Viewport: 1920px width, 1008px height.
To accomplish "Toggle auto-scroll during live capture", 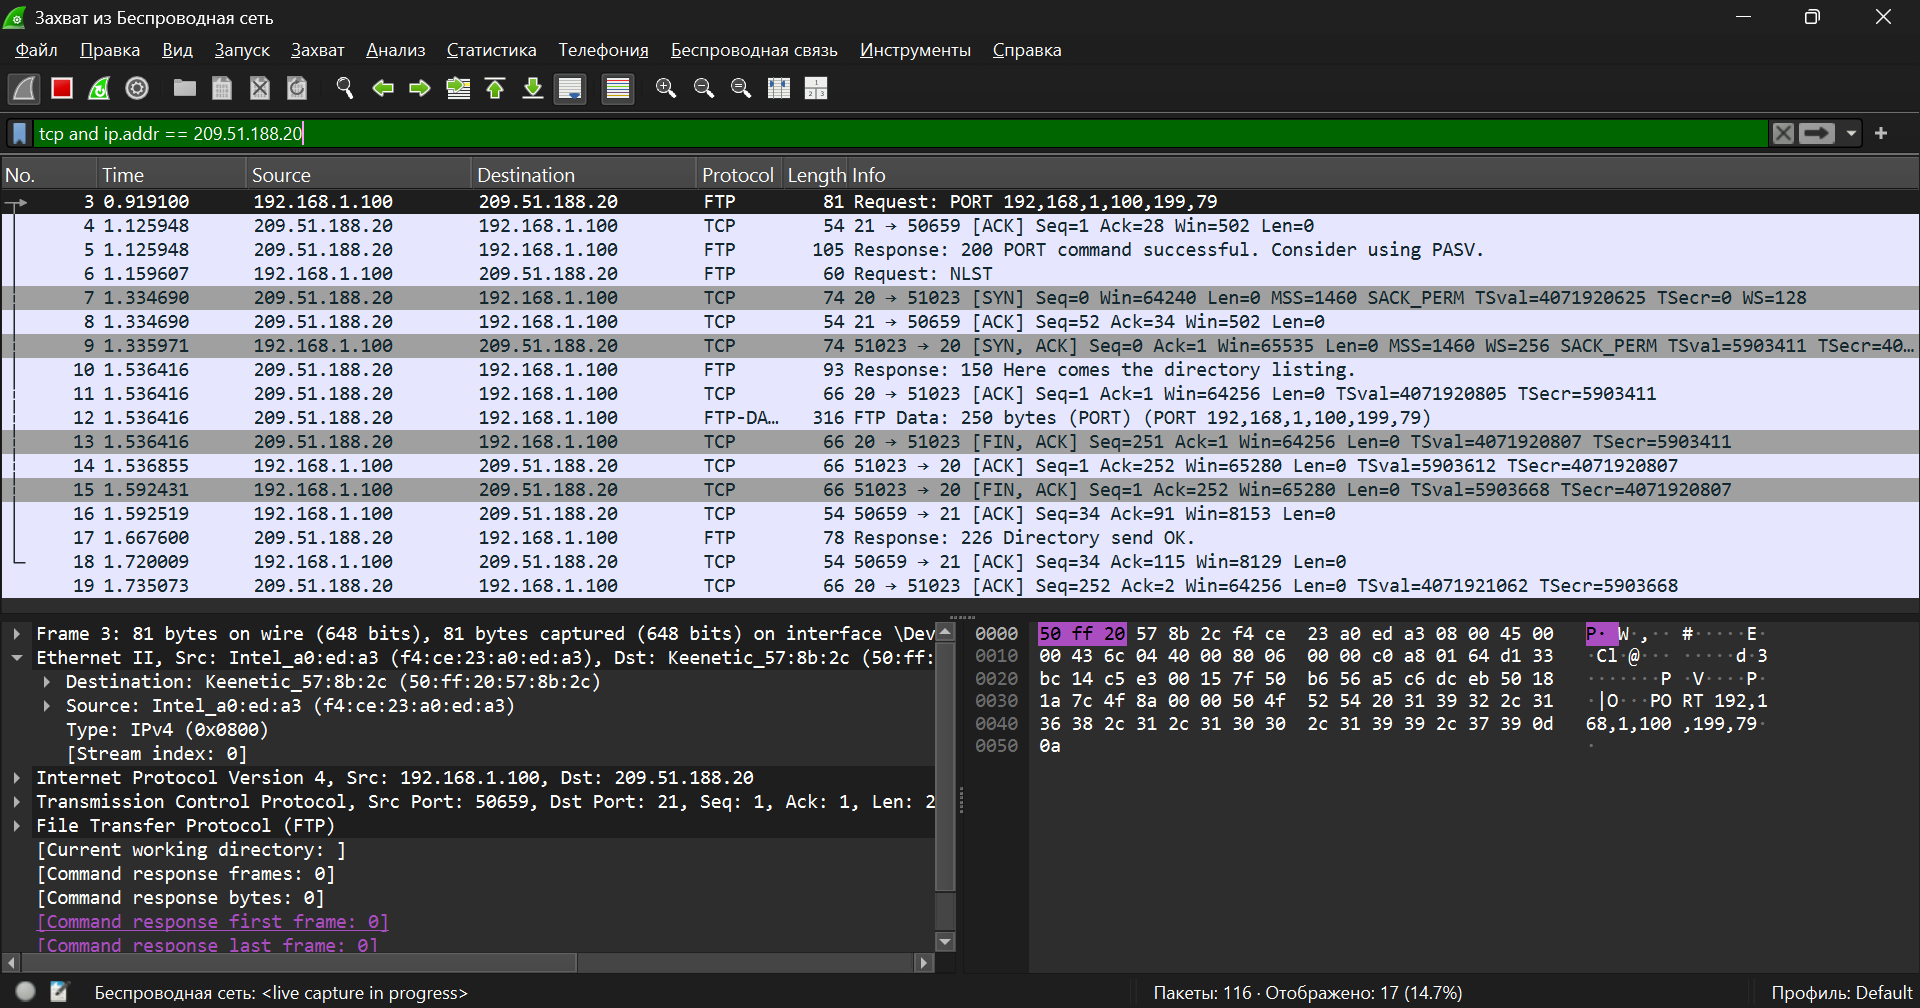I will (x=570, y=89).
